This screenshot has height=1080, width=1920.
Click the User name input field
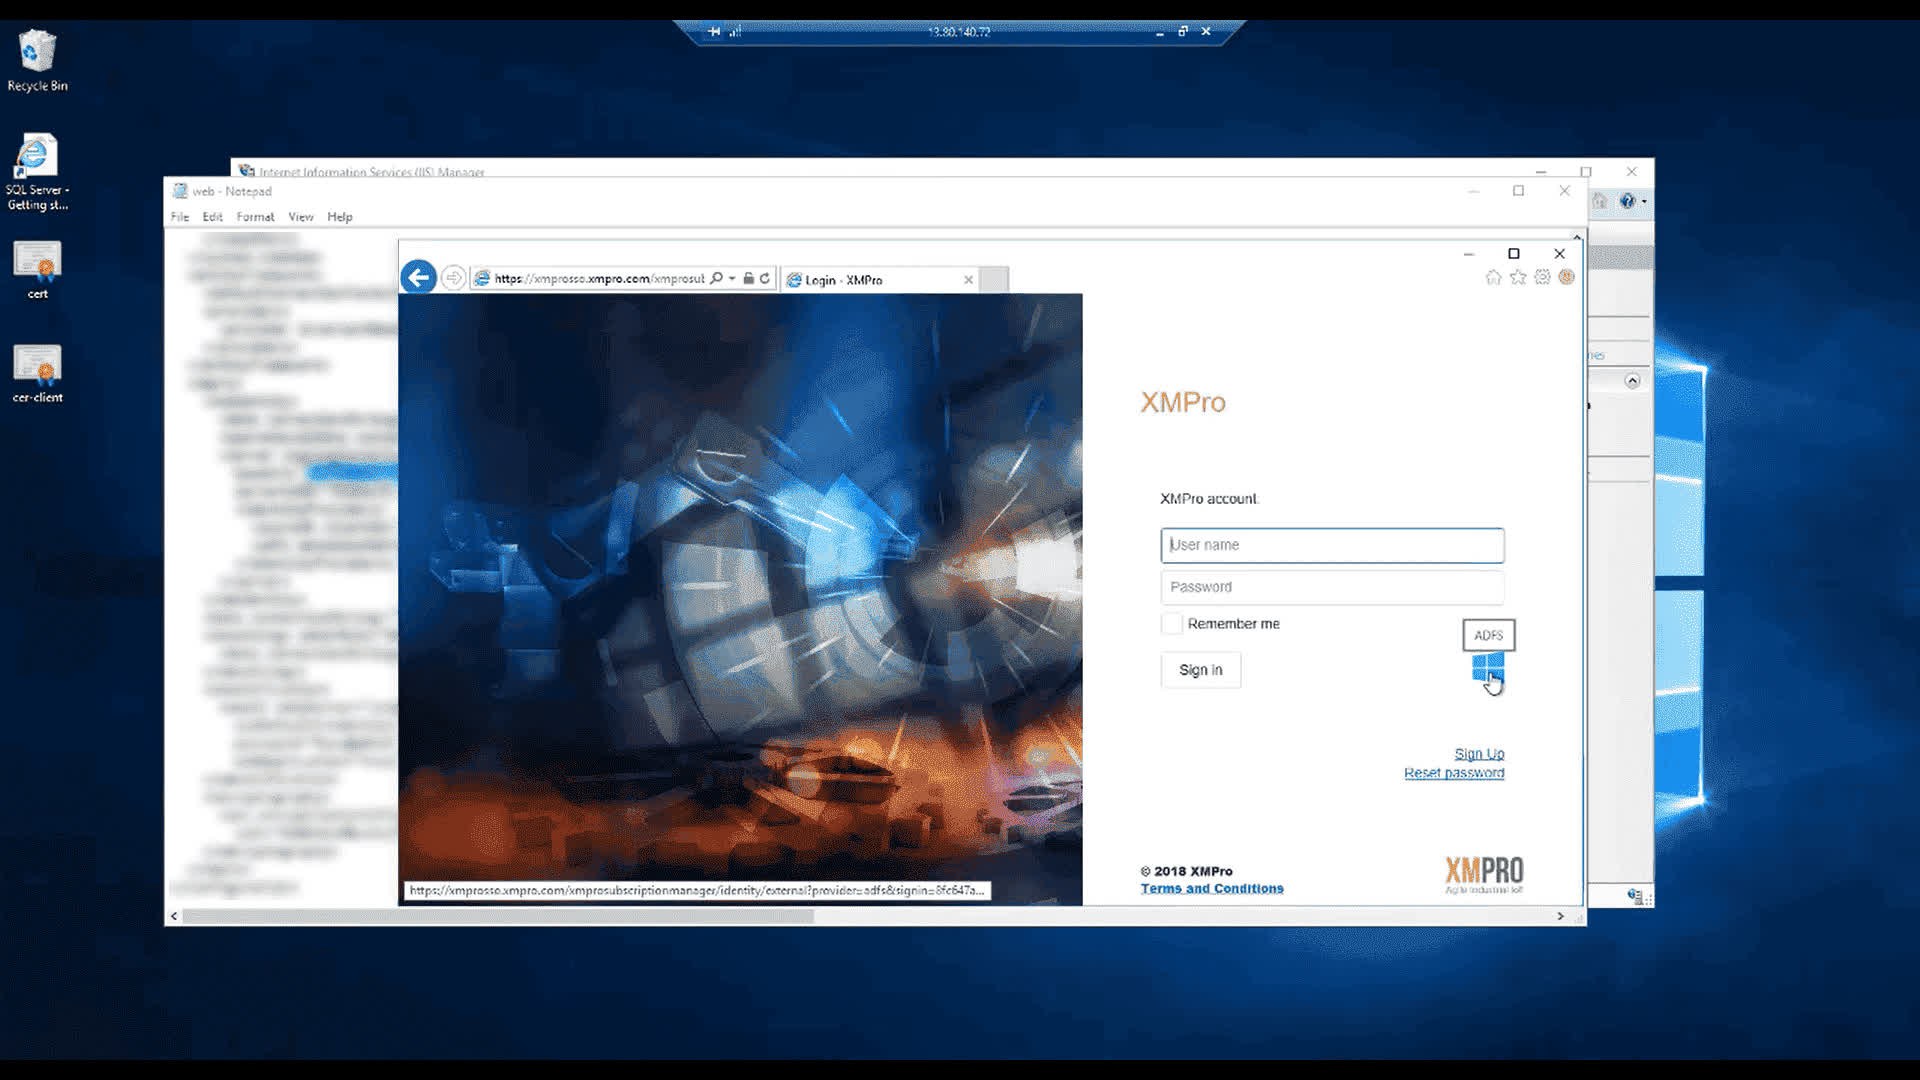click(1331, 545)
